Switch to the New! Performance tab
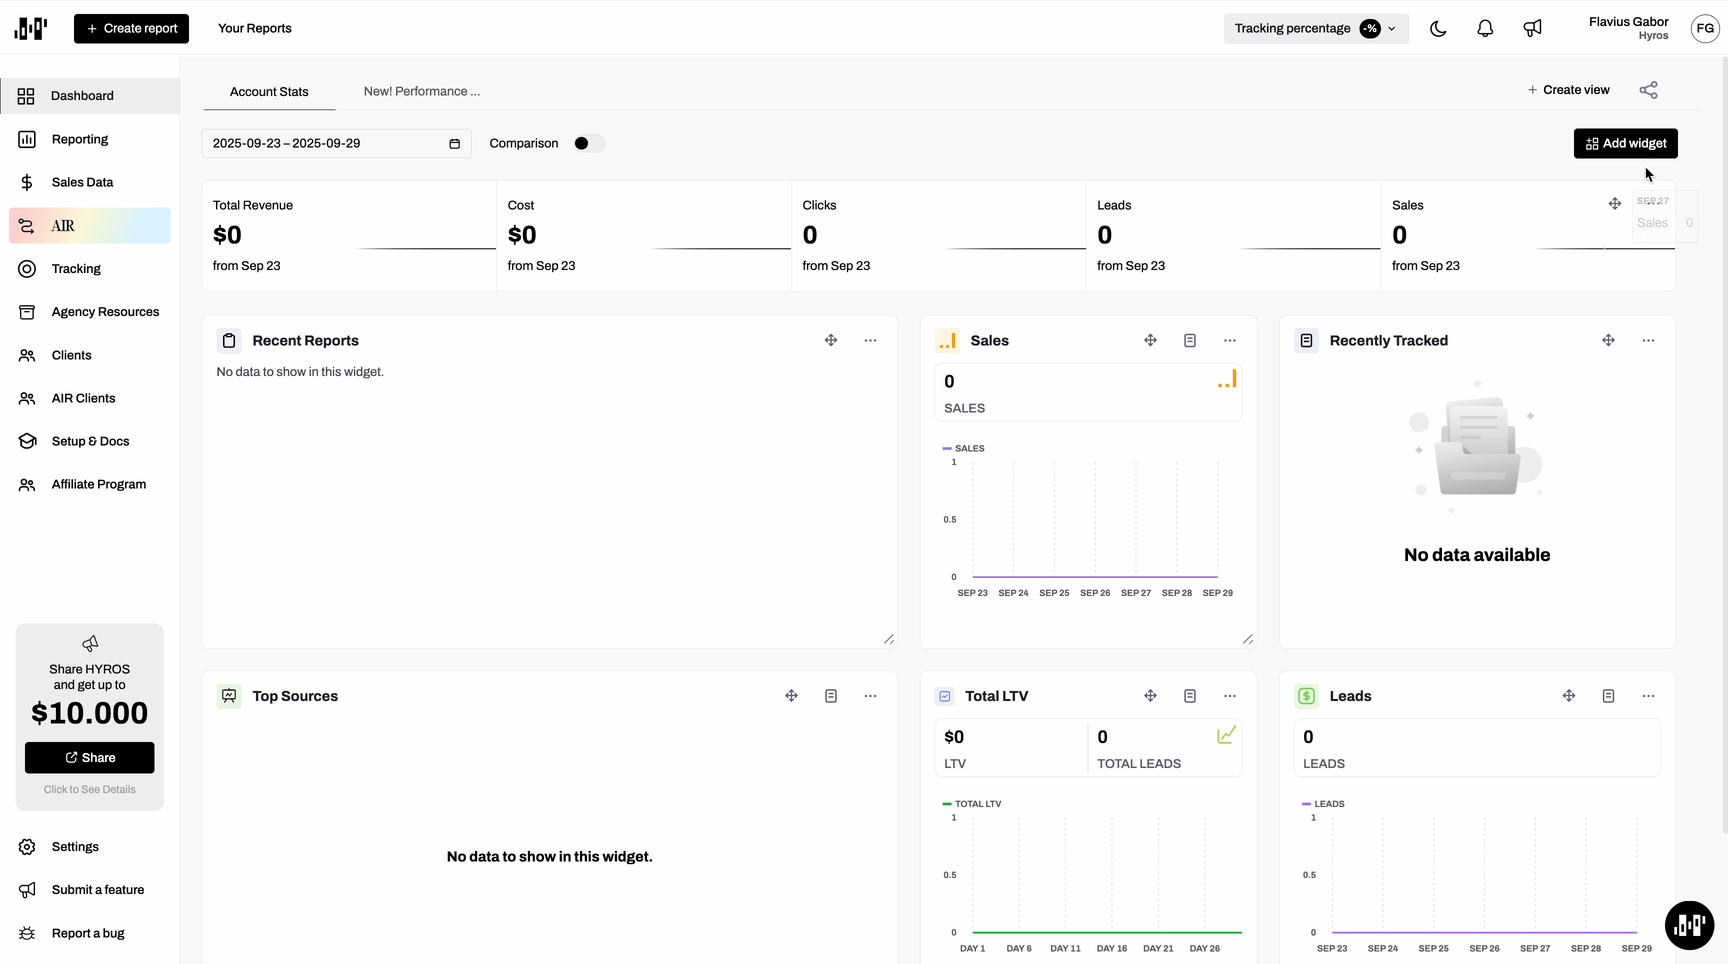The image size is (1728, 964). [421, 91]
